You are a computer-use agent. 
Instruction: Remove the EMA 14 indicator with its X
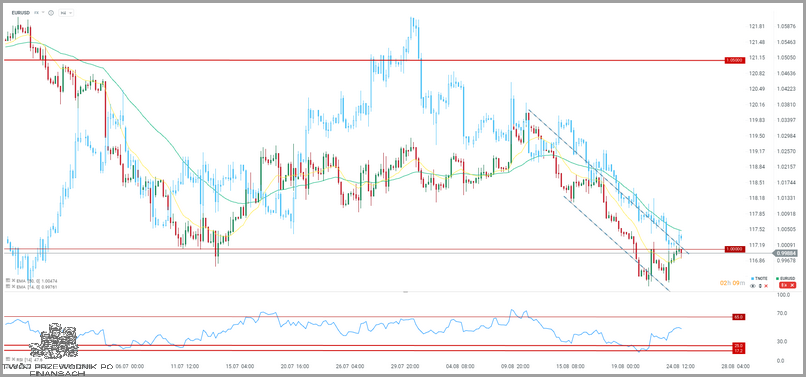pyautogui.click(x=13, y=286)
